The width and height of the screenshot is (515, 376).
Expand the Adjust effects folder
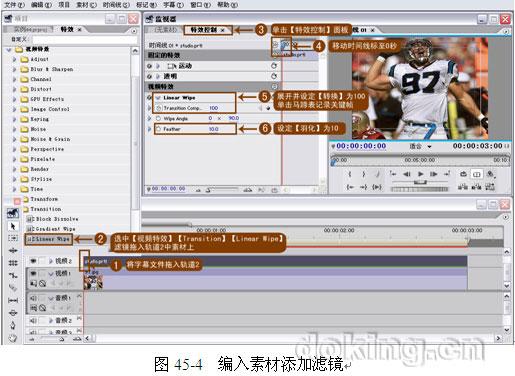[14, 59]
